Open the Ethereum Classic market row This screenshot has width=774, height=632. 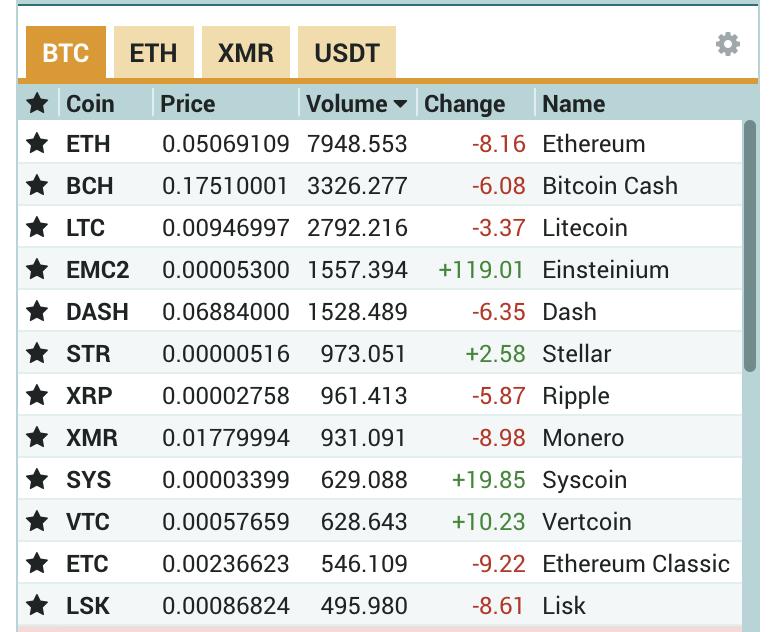pos(380,564)
